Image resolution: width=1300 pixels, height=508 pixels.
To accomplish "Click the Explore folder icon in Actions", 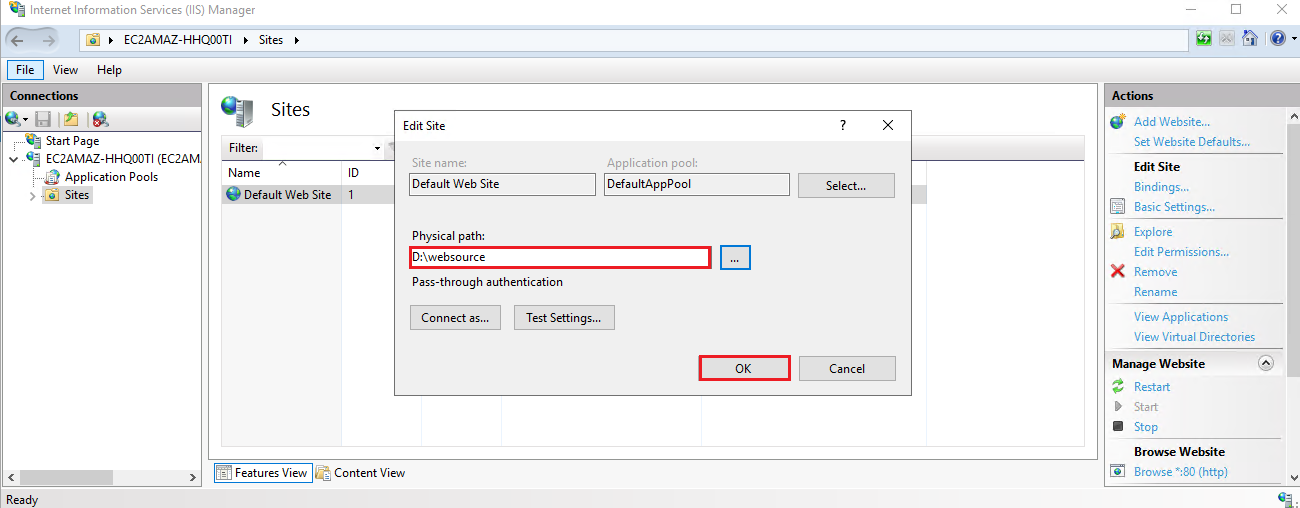I will (1118, 232).
